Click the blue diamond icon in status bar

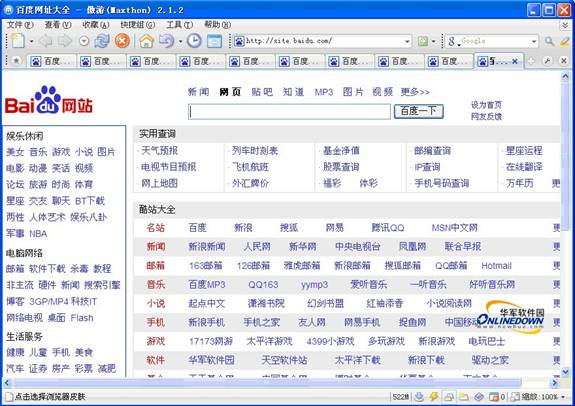(x=479, y=396)
